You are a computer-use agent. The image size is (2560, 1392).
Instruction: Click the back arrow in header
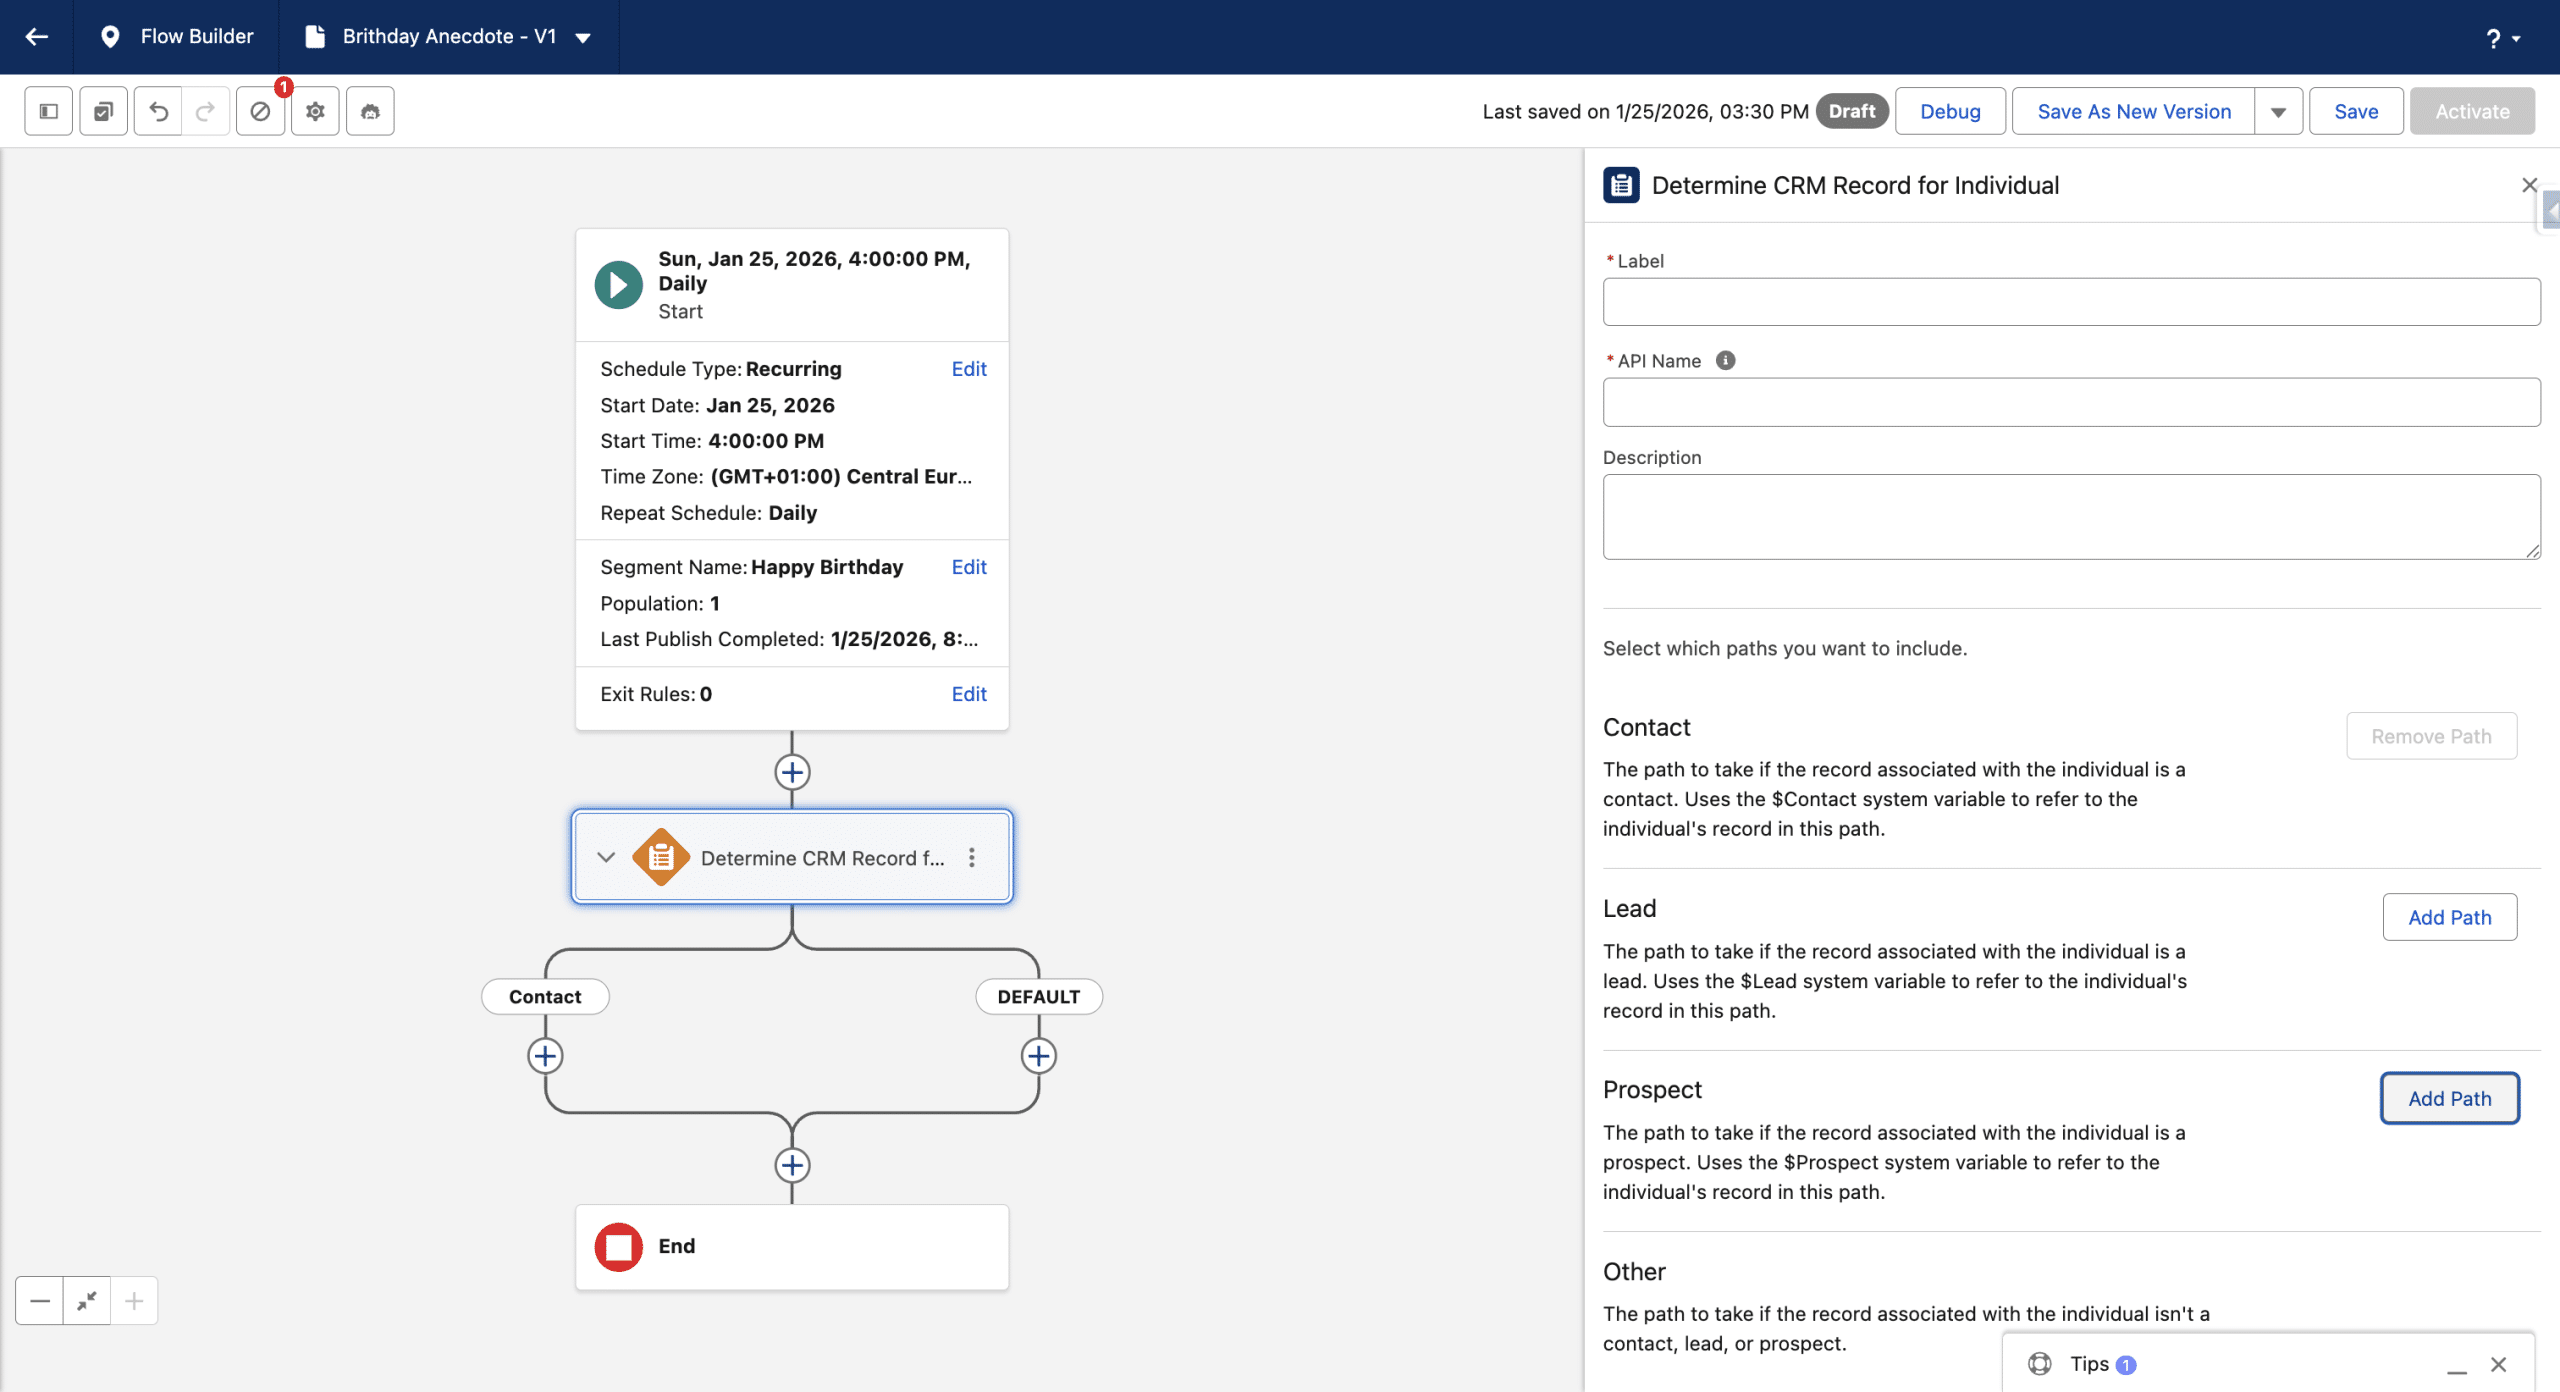[x=37, y=37]
